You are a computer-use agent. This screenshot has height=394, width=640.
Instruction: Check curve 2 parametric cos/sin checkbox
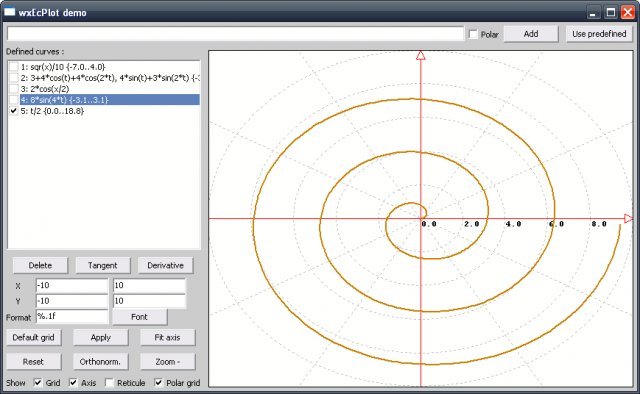pyautogui.click(x=14, y=78)
